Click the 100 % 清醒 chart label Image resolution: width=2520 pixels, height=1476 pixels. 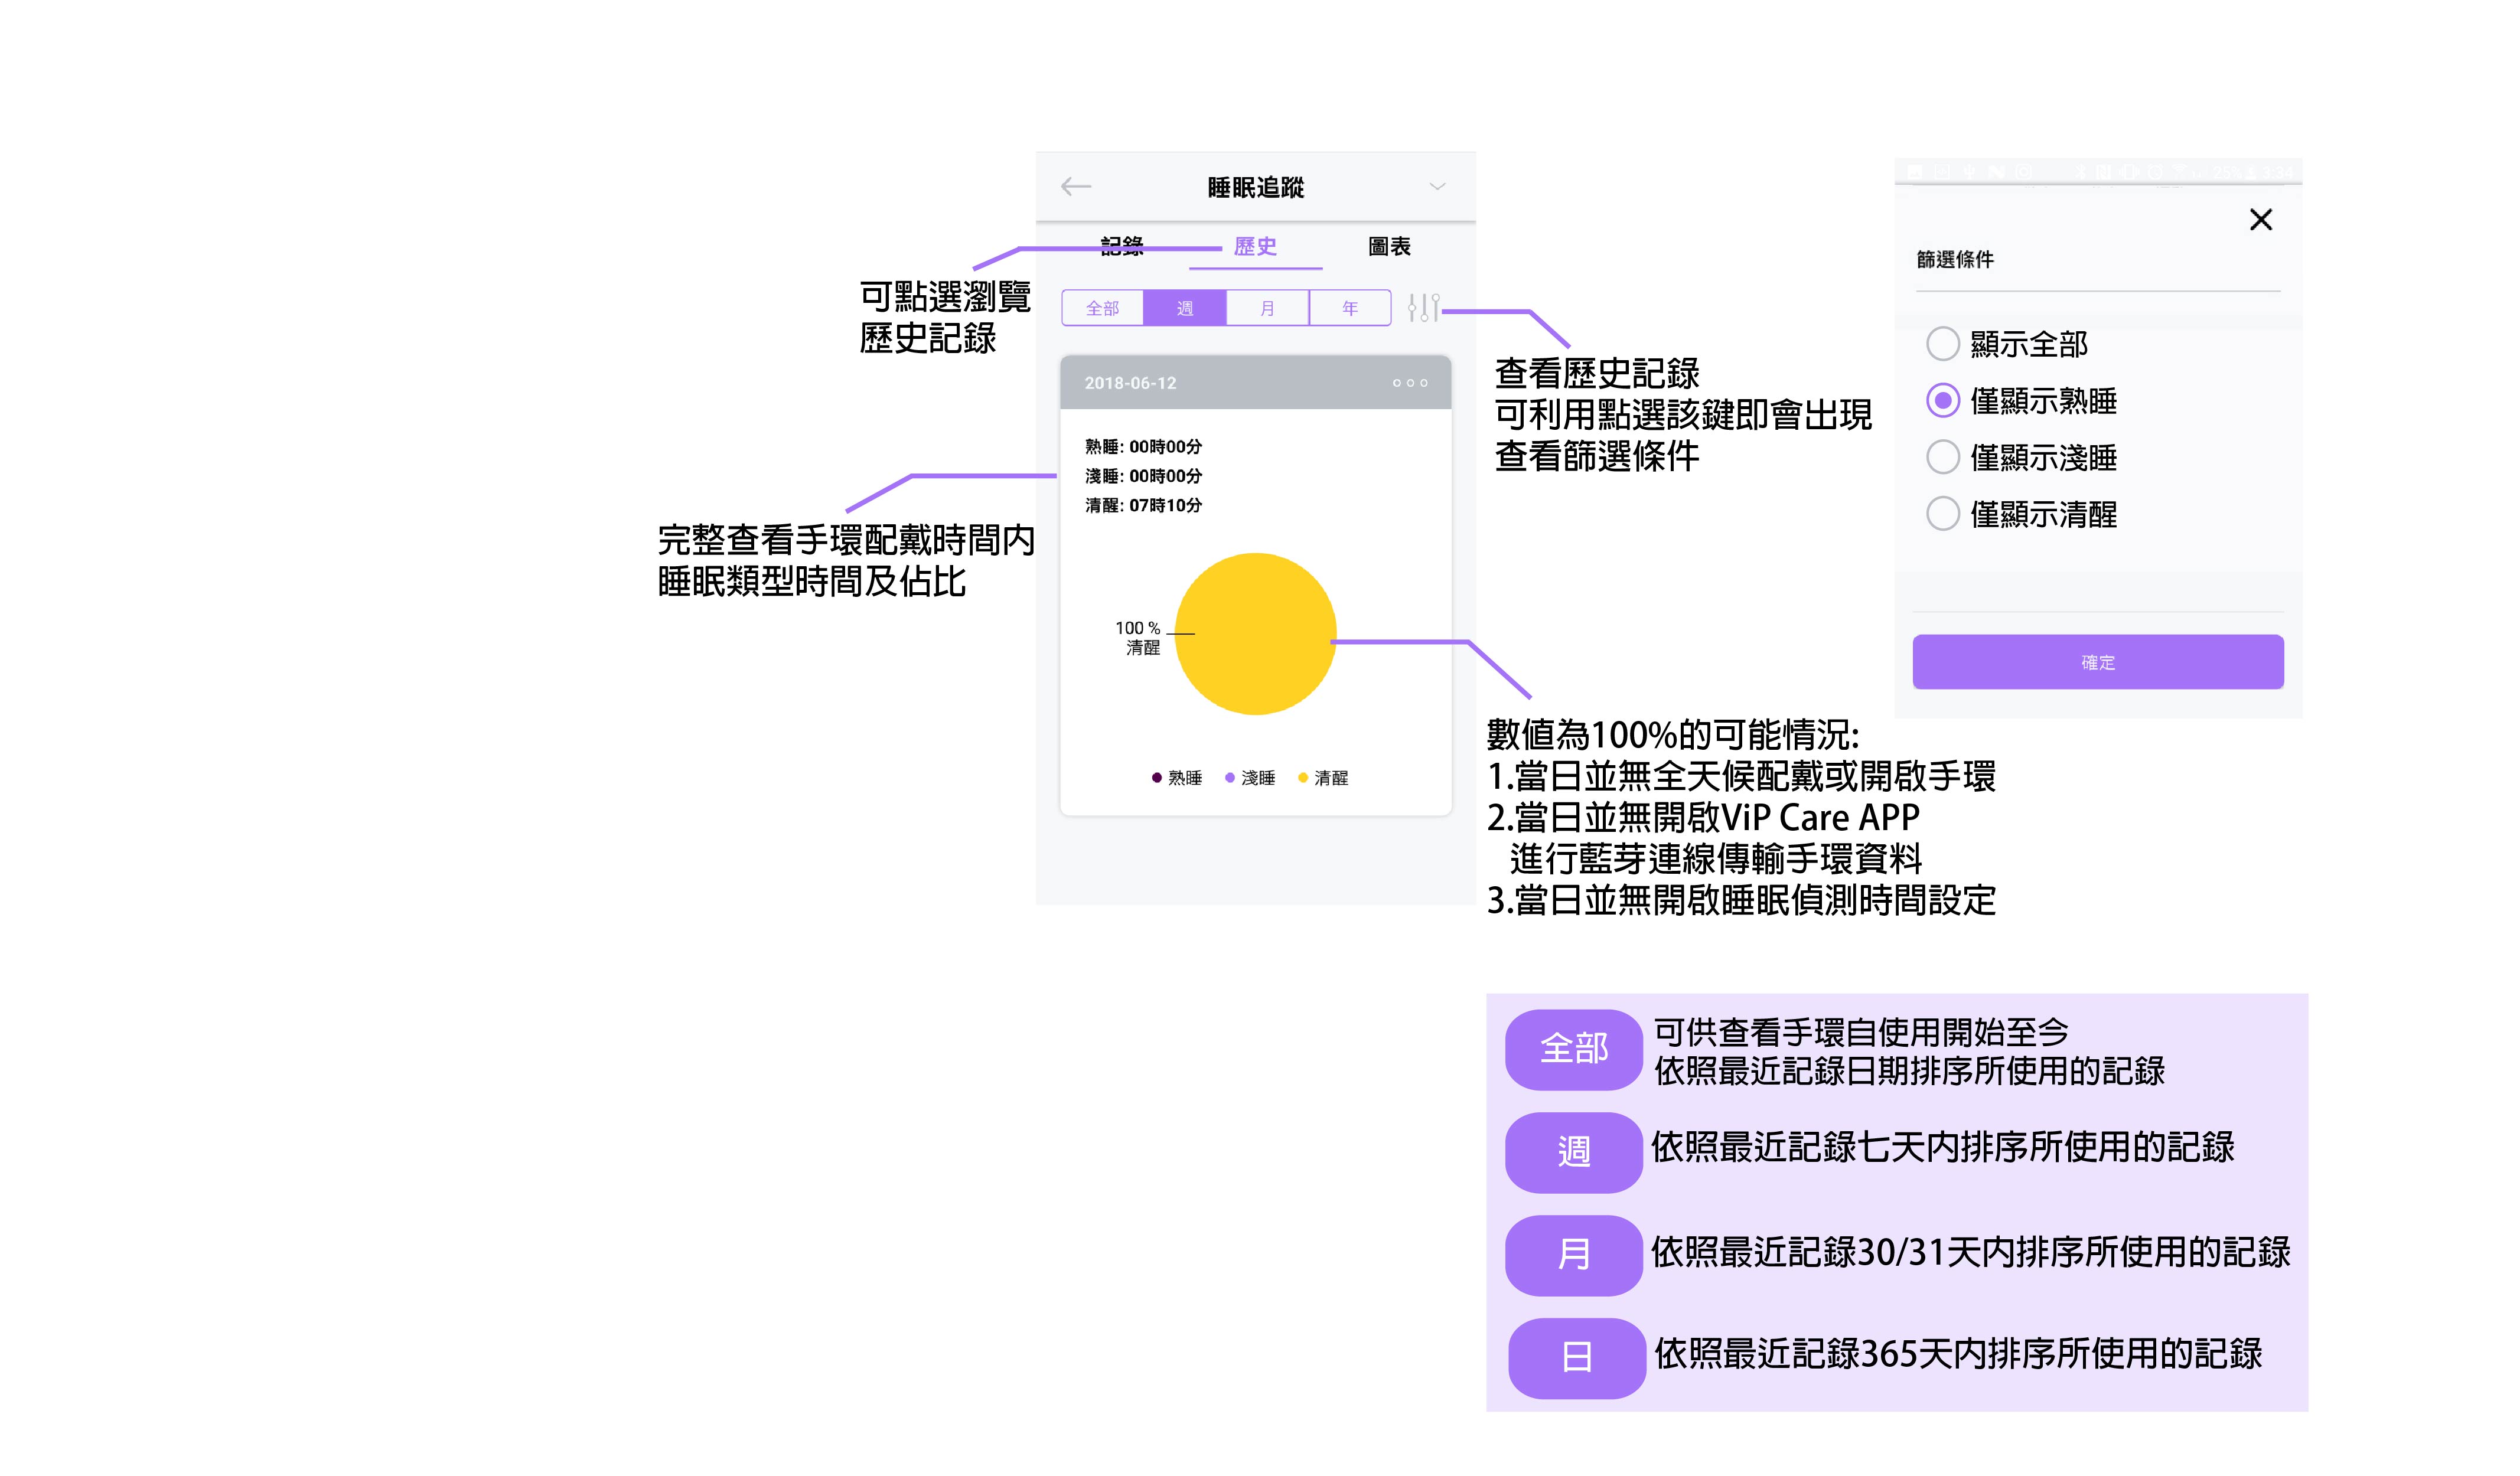1139,638
